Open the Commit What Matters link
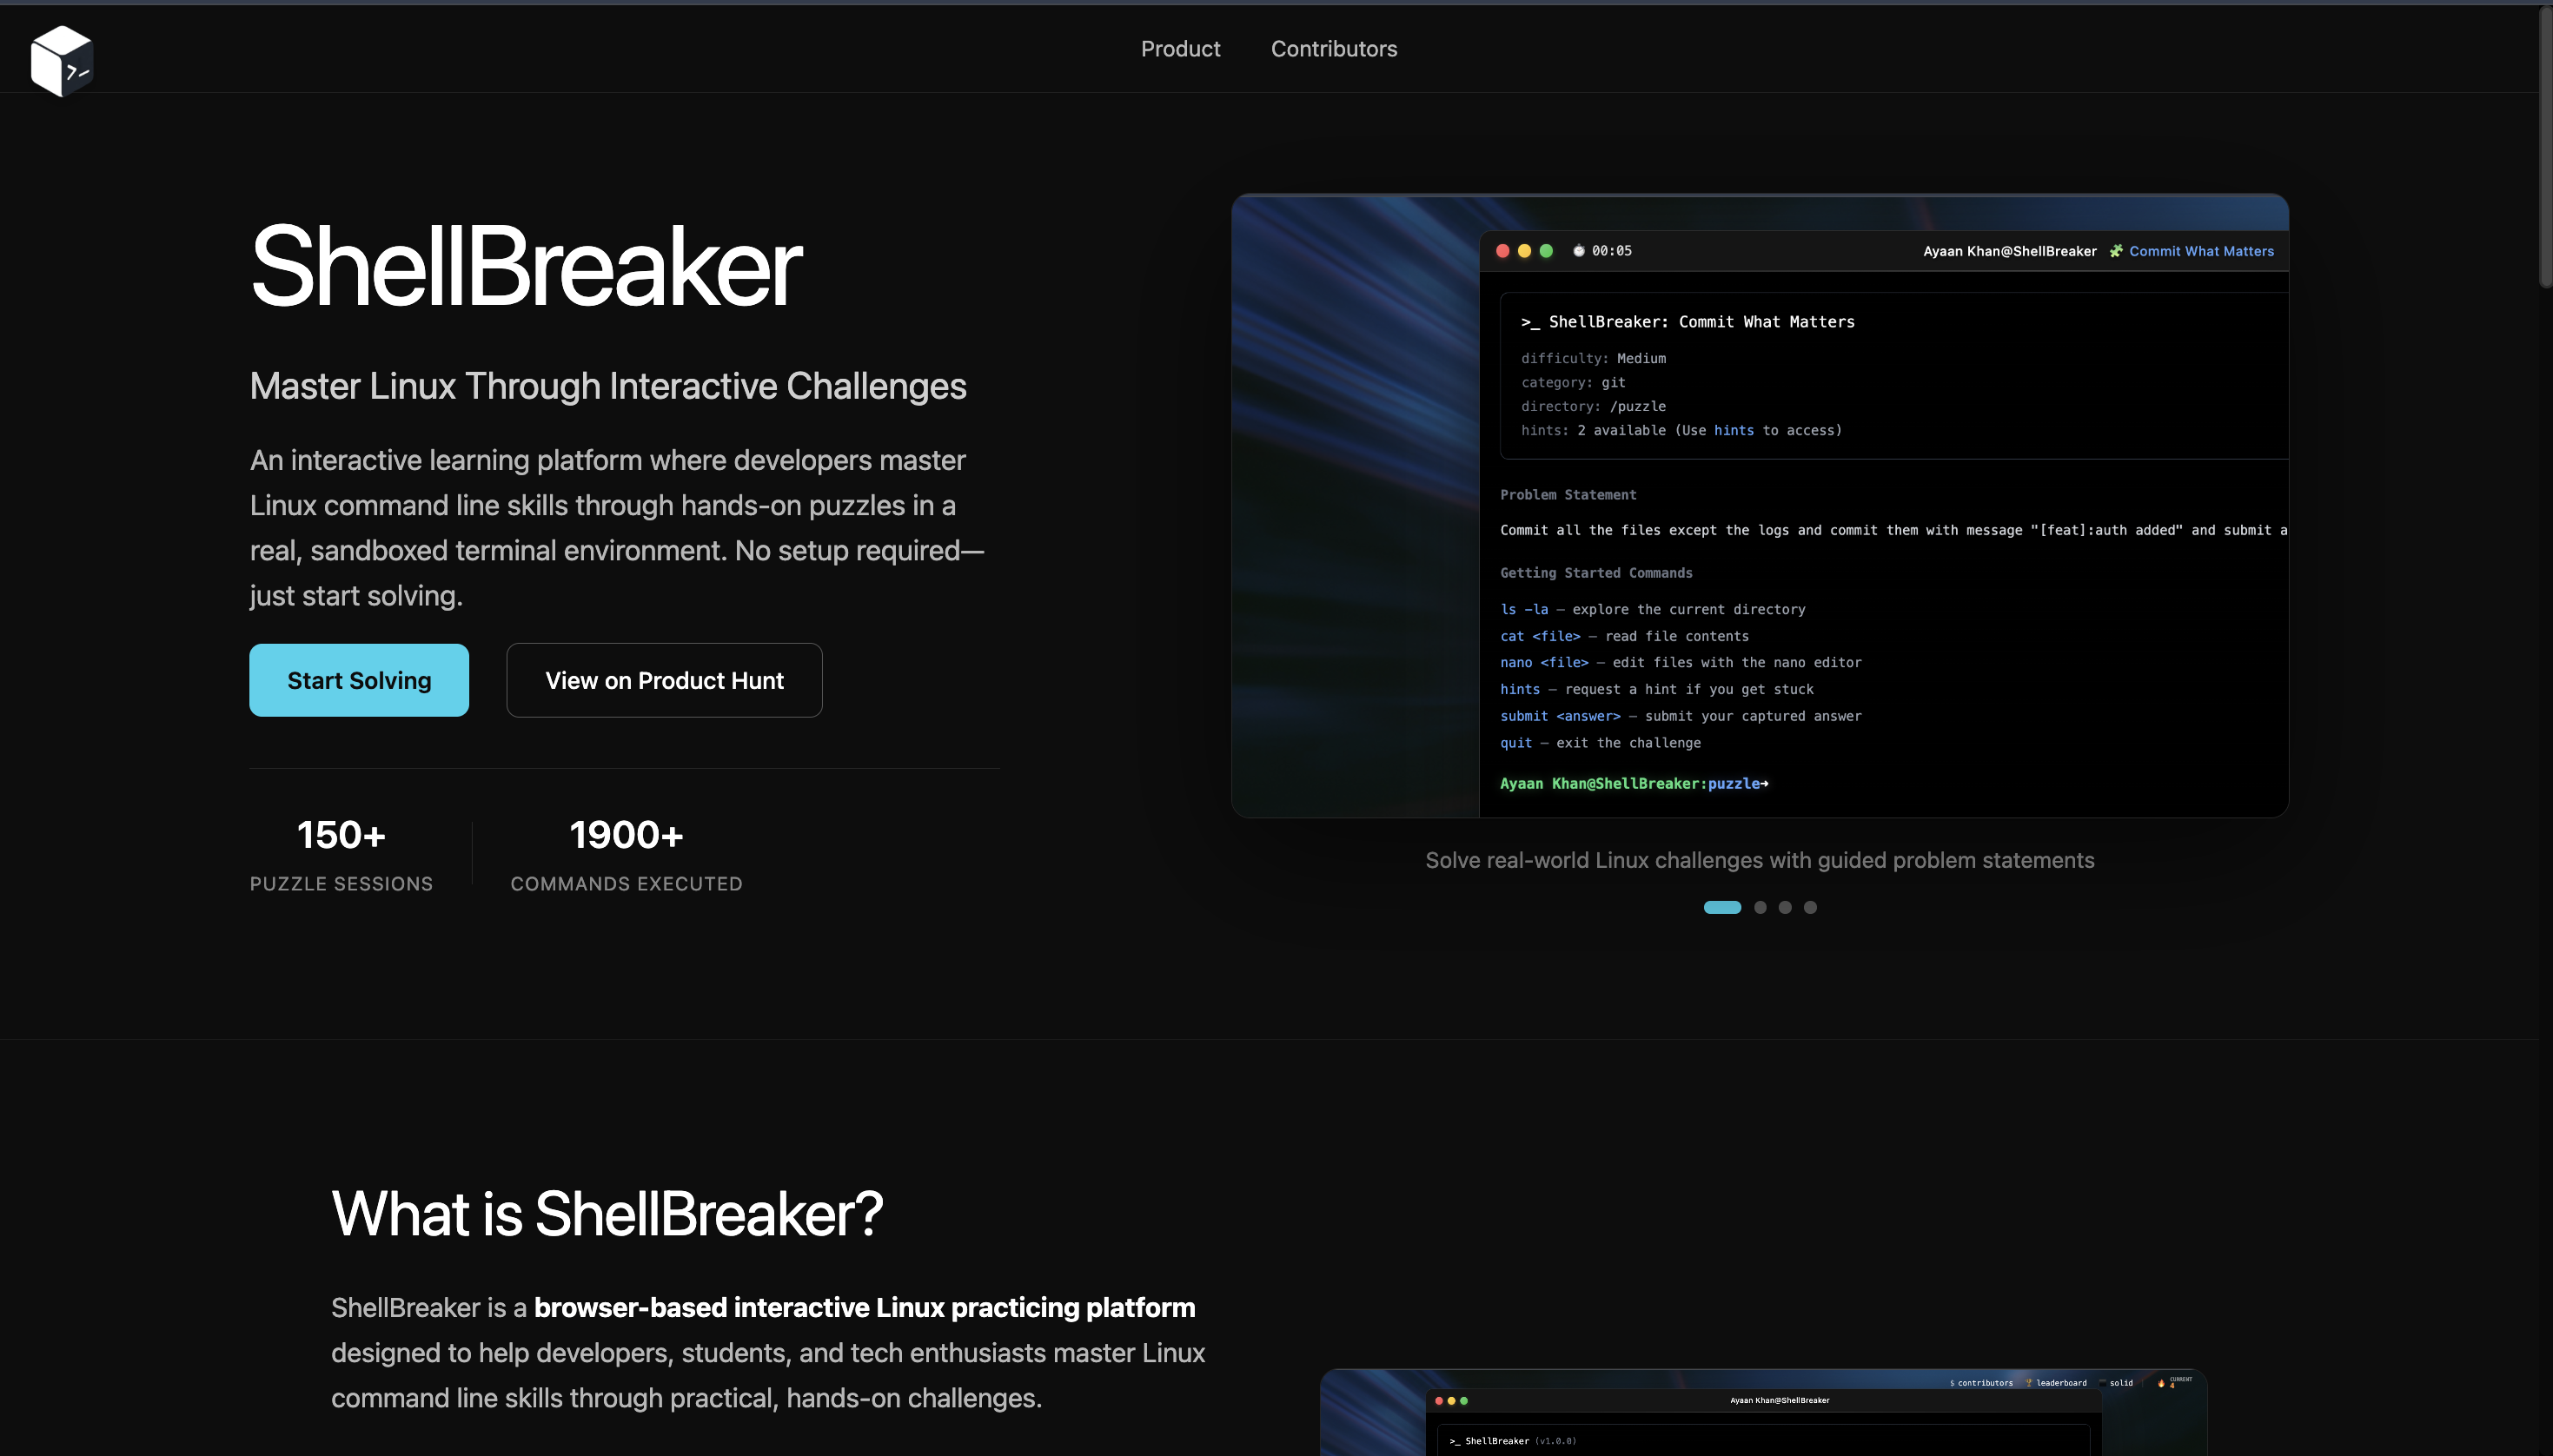This screenshot has height=1456, width=2553. coord(2201,251)
